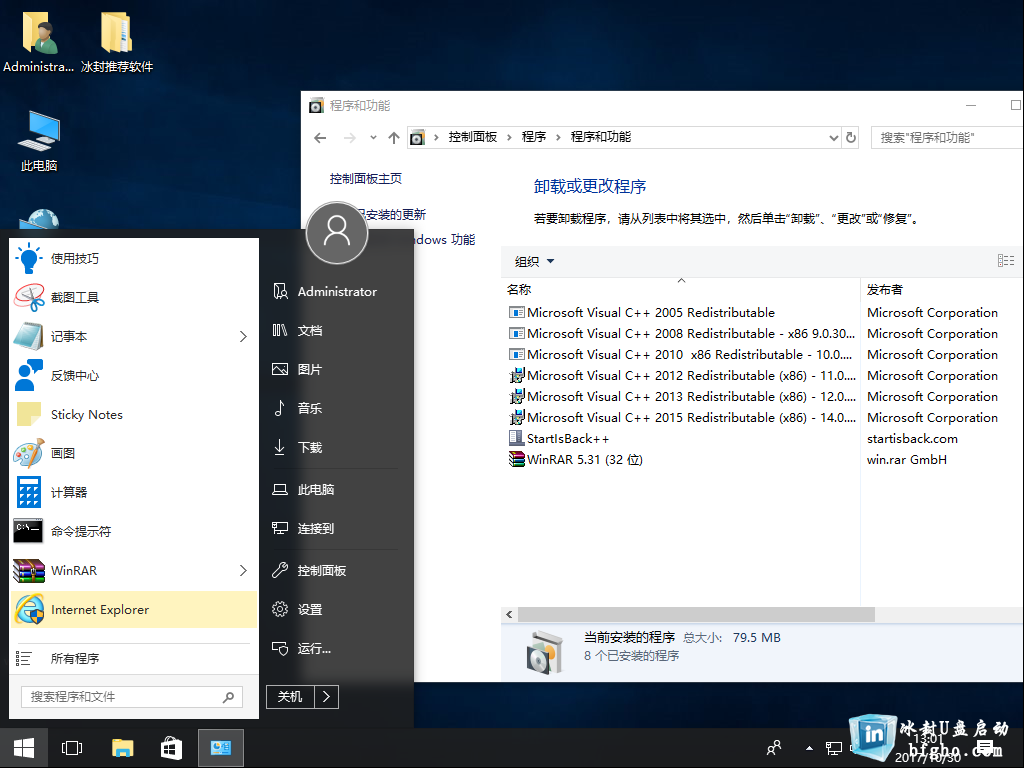Click 程序 breadcrumb in address bar
Viewport: 1024px width, 768px height.
[x=534, y=137]
